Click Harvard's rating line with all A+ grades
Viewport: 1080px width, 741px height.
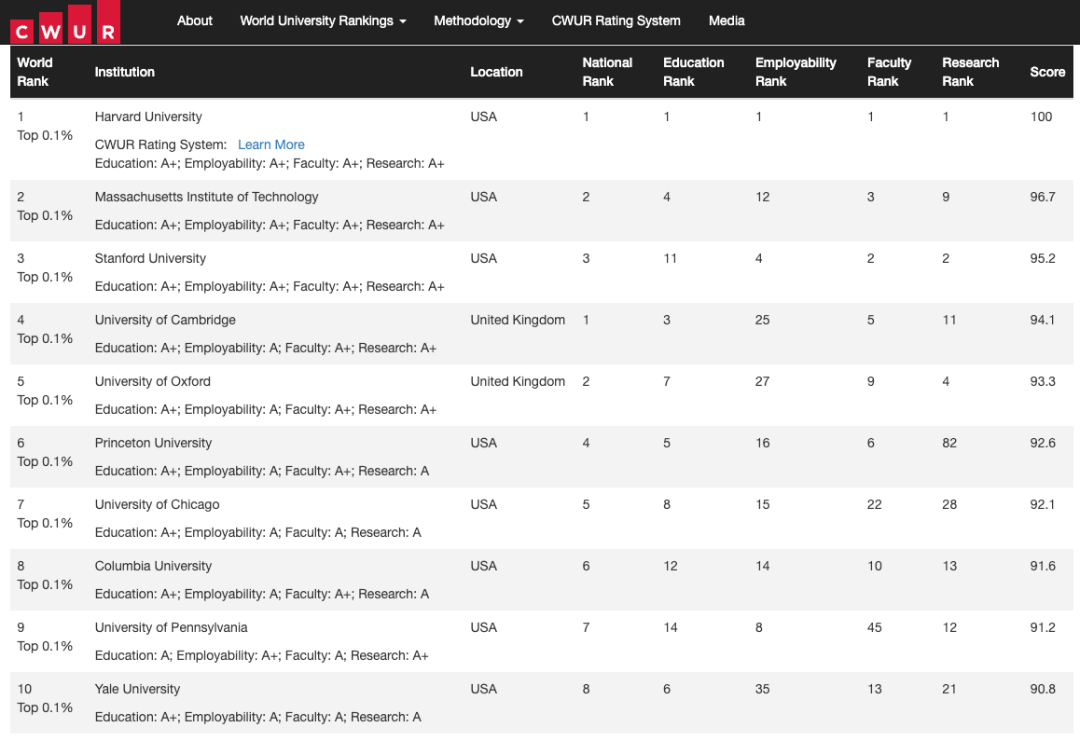(x=269, y=163)
